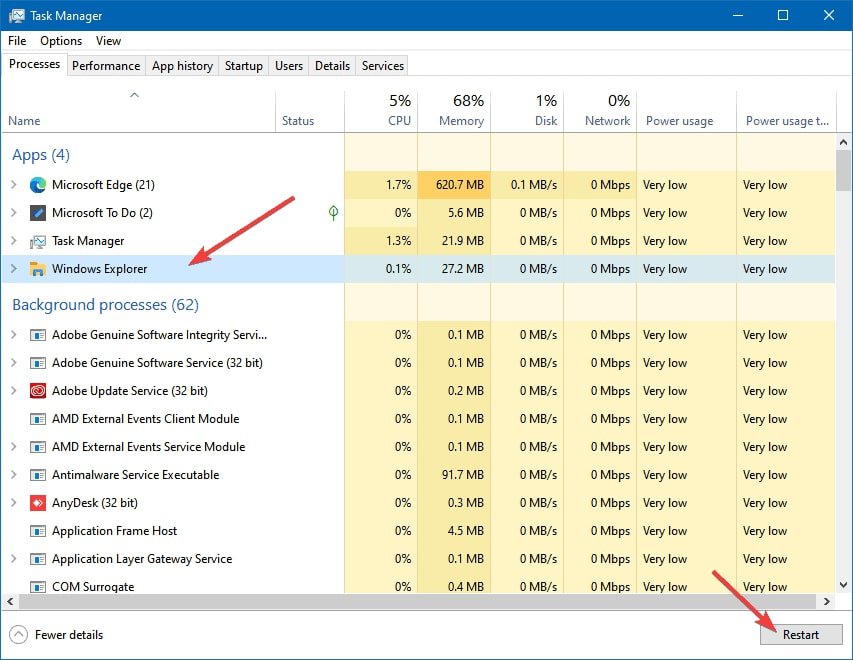Expand the Task Manager process entry
853x660 pixels.
[x=14, y=241]
